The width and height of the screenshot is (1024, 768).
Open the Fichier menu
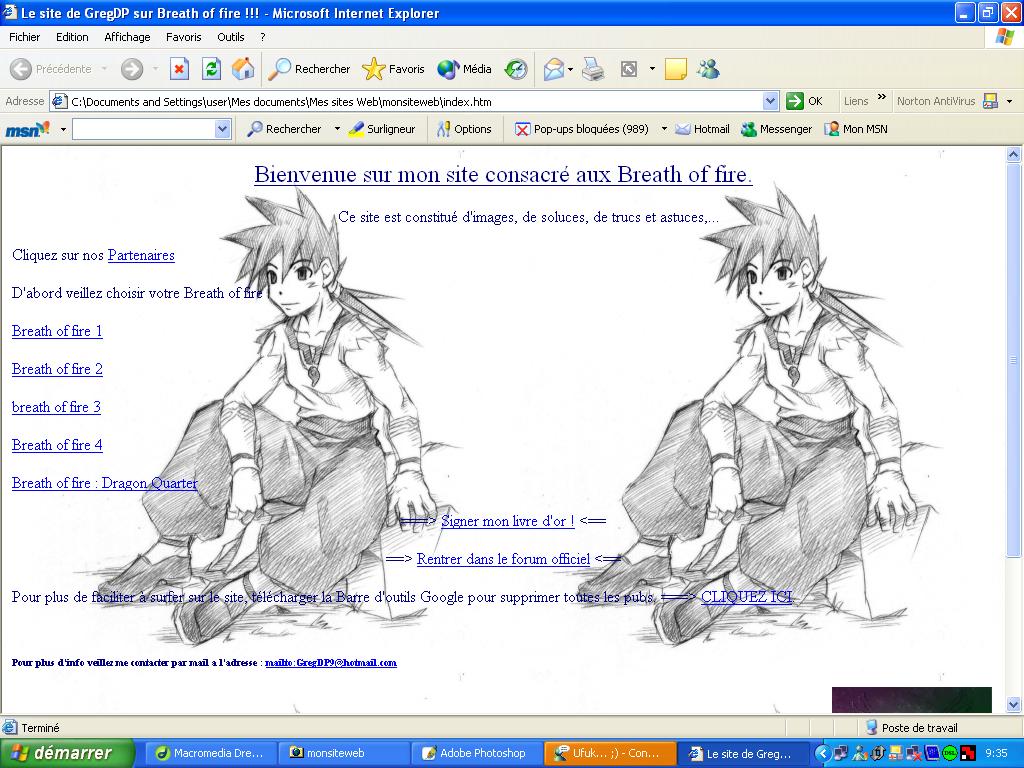tap(24, 37)
